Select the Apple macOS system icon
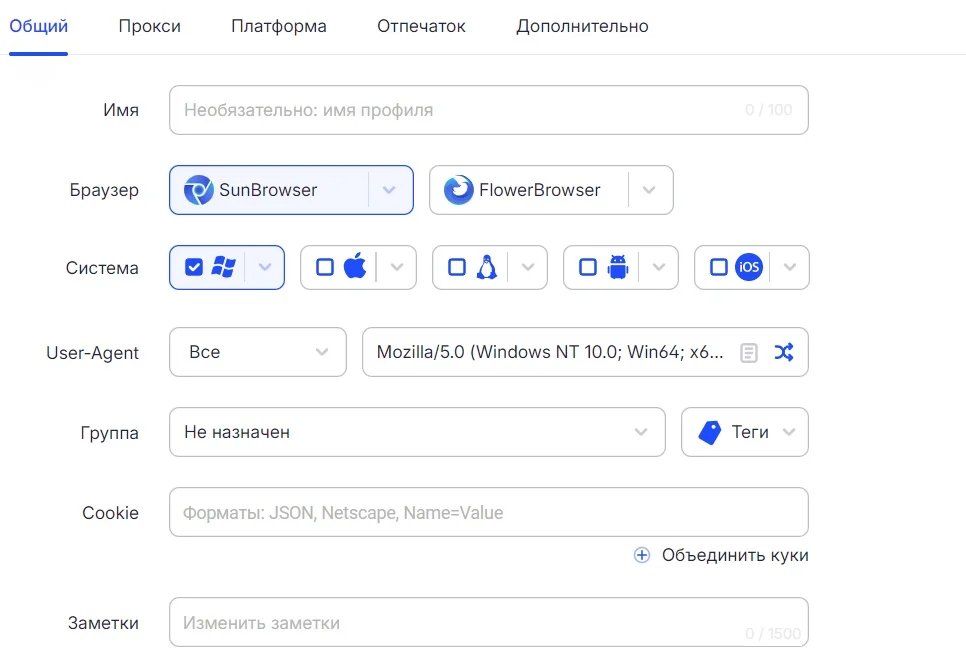This screenshot has height=663, width=966. [x=355, y=266]
